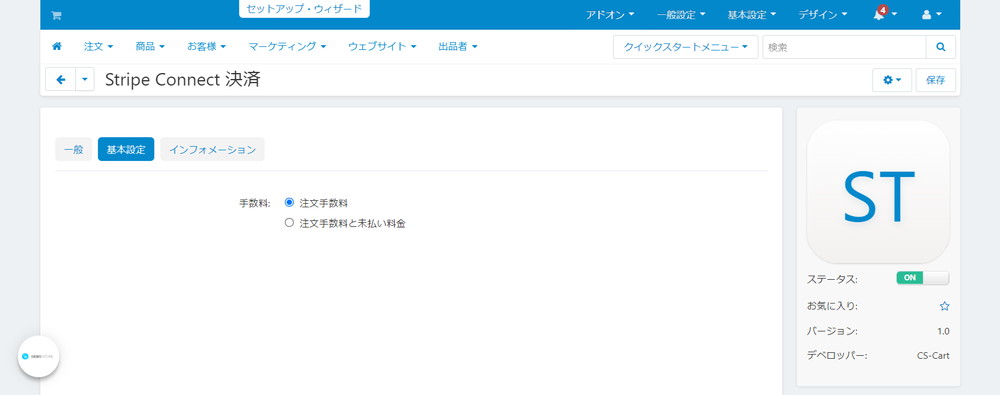
Task: Open the デザイン dropdown menu
Action: click(823, 15)
